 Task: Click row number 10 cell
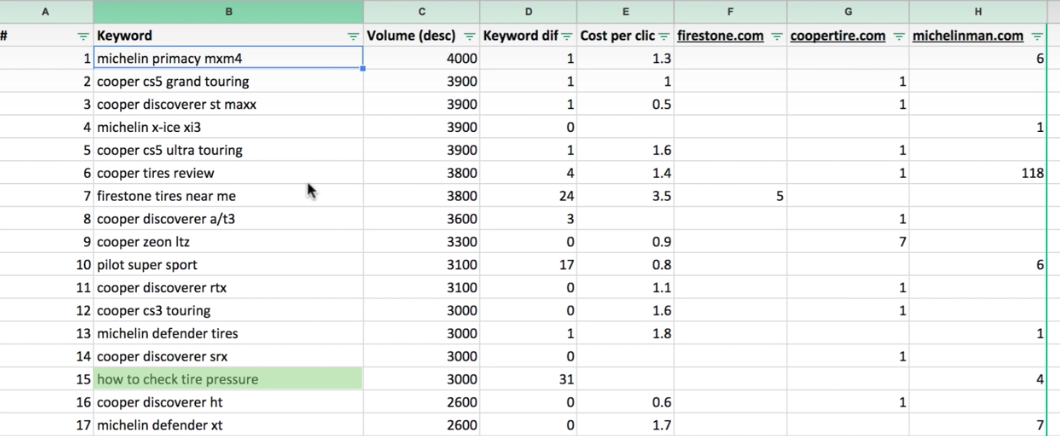(46, 264)
